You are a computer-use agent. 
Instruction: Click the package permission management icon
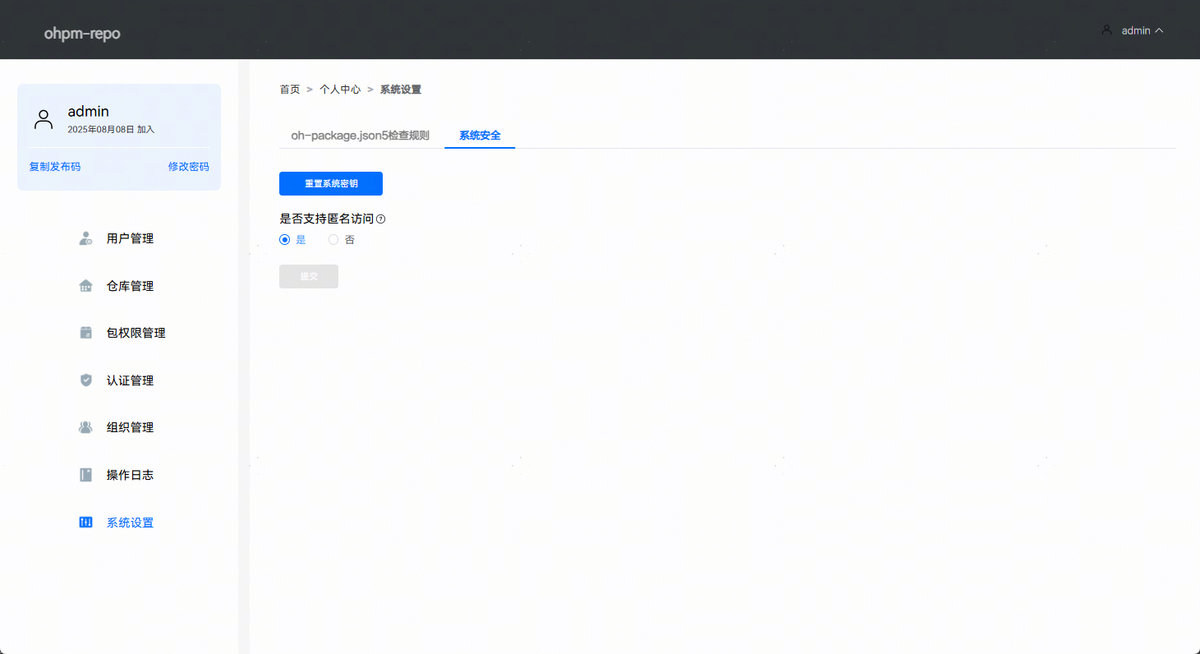click(86, 333)
